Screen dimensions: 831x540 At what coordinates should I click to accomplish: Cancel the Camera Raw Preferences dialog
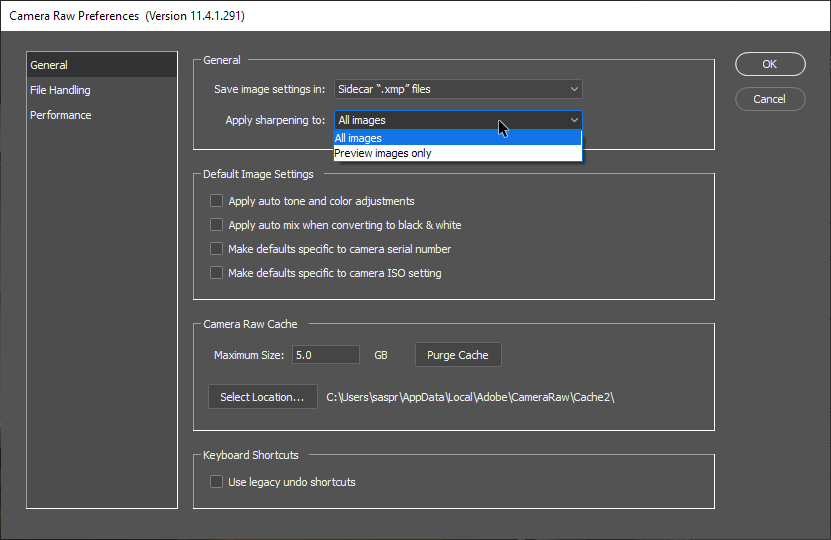pyautogui.click(x=769, y=99)
